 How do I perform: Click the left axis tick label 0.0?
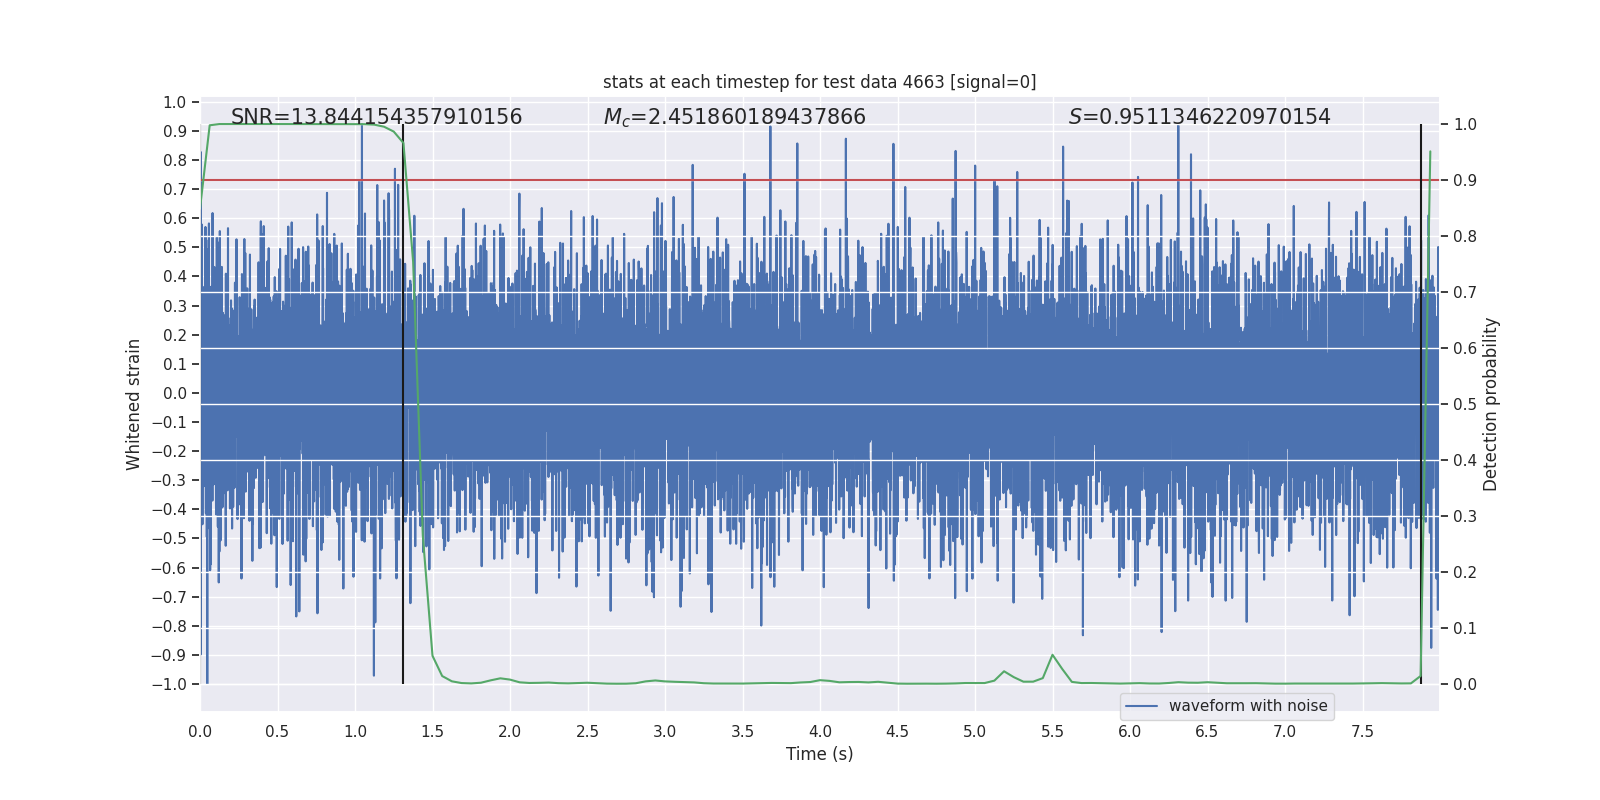[x=175, y=394]
